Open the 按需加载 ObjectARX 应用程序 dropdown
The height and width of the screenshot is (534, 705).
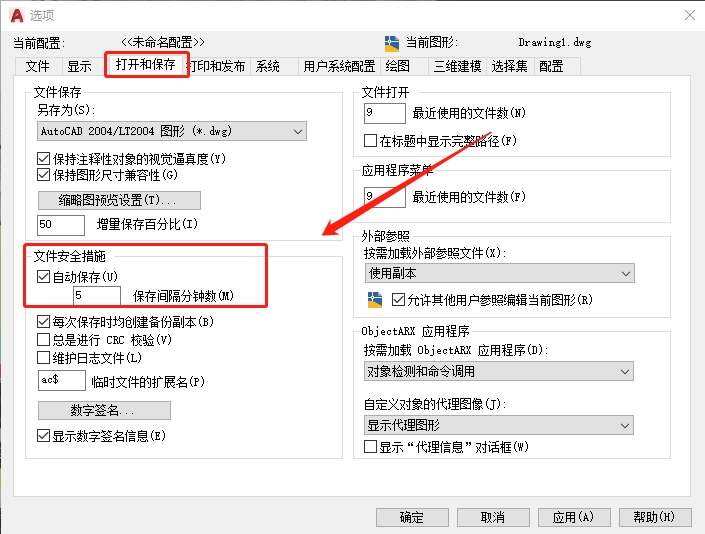point(499,372)
